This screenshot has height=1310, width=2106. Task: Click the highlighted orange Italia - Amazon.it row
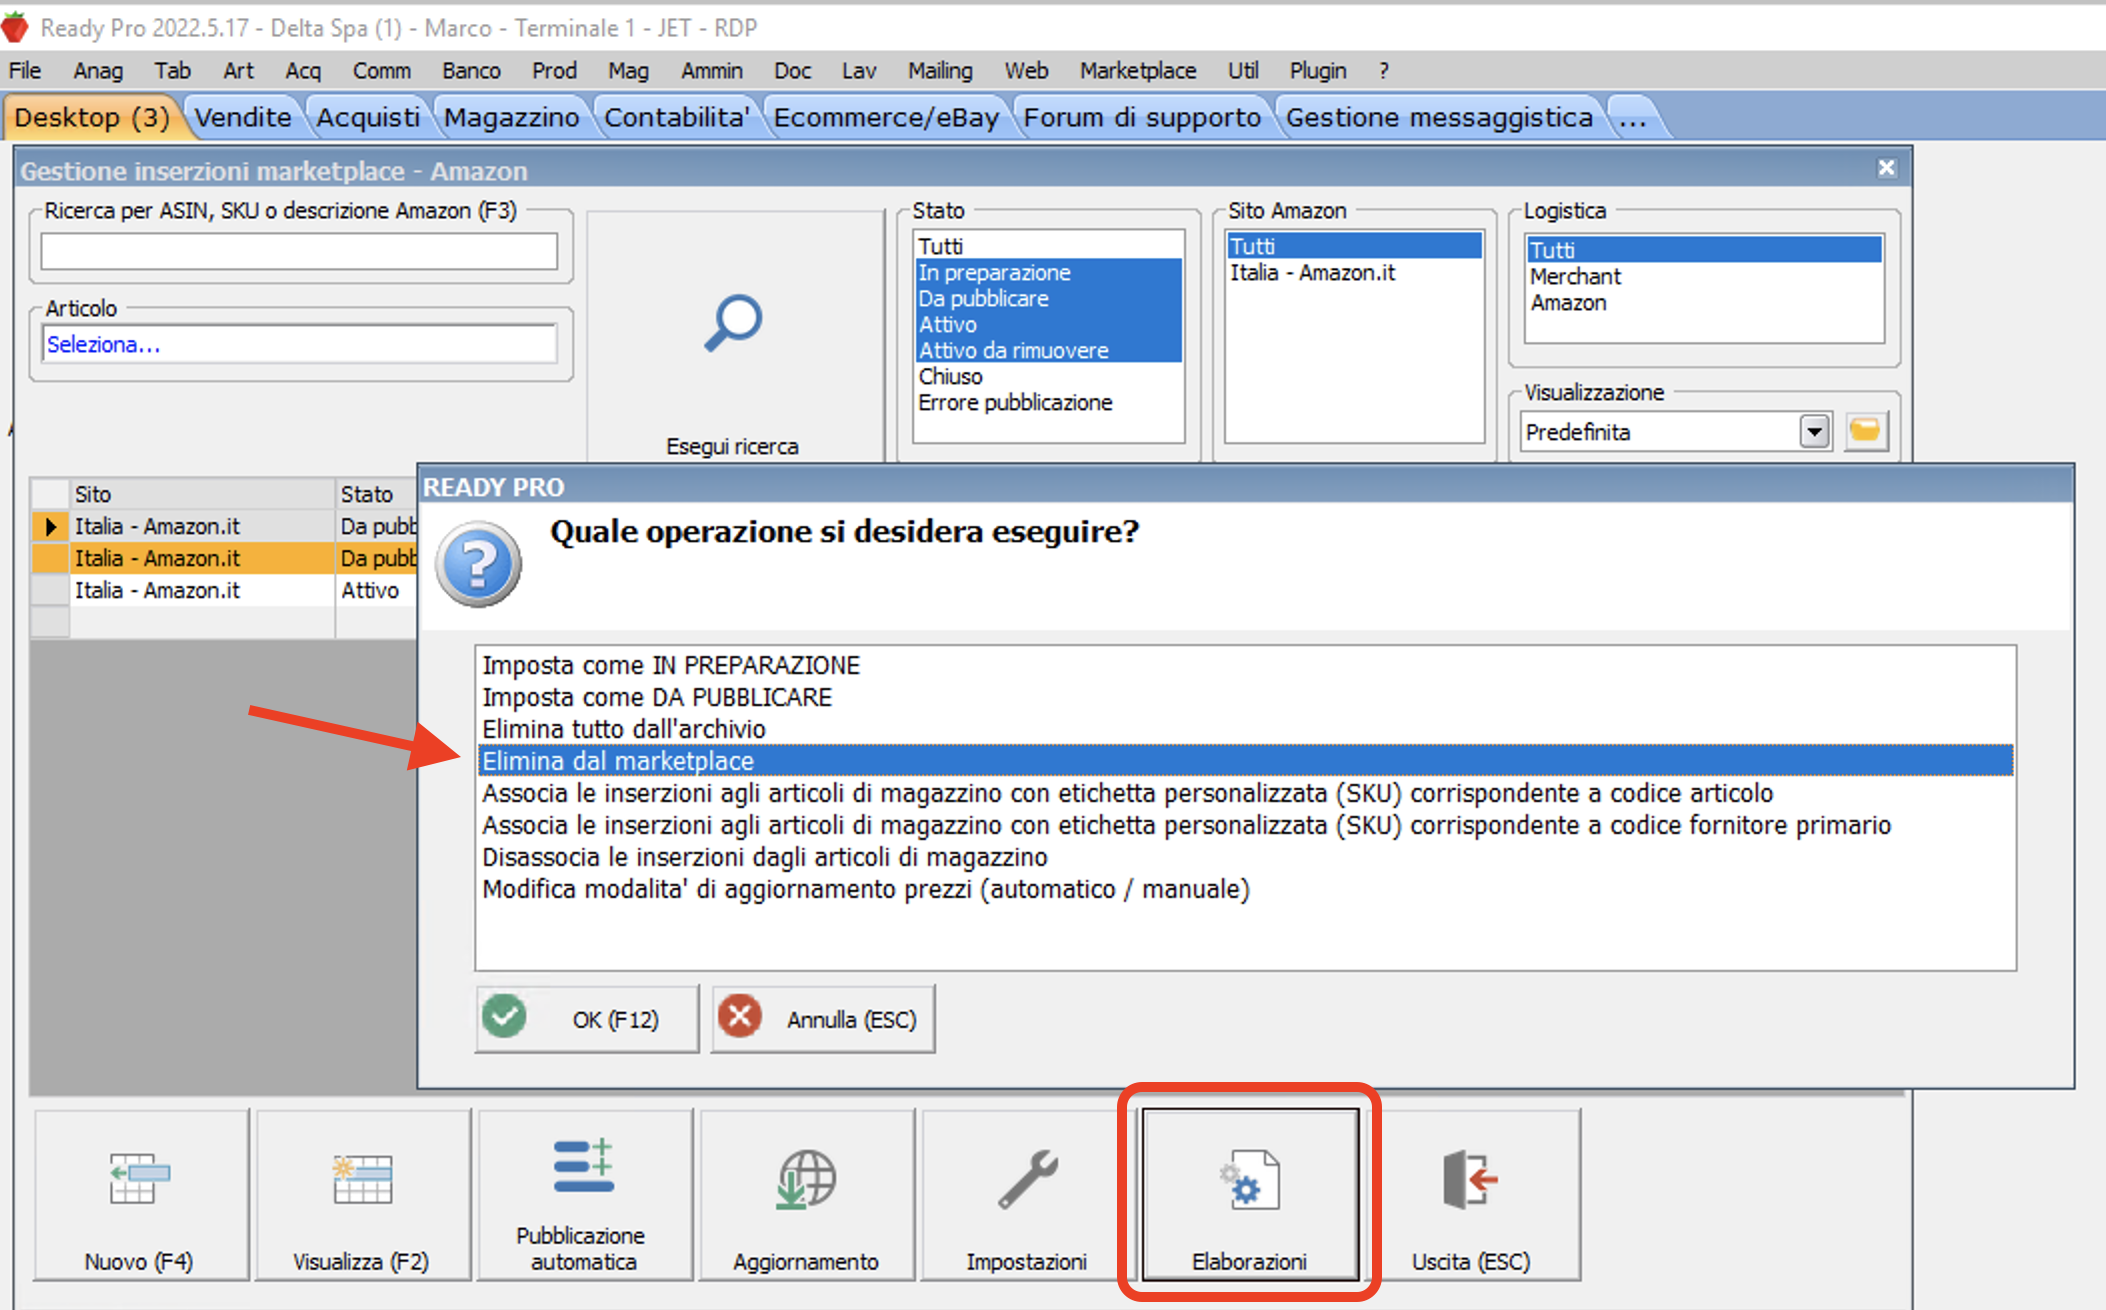coord(224,558)
